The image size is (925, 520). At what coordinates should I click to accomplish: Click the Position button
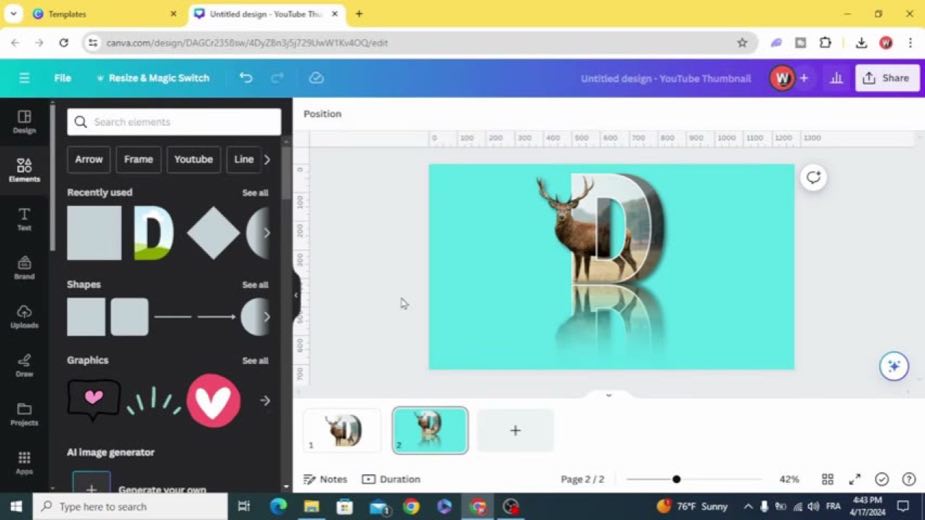[x=322, y=114]
